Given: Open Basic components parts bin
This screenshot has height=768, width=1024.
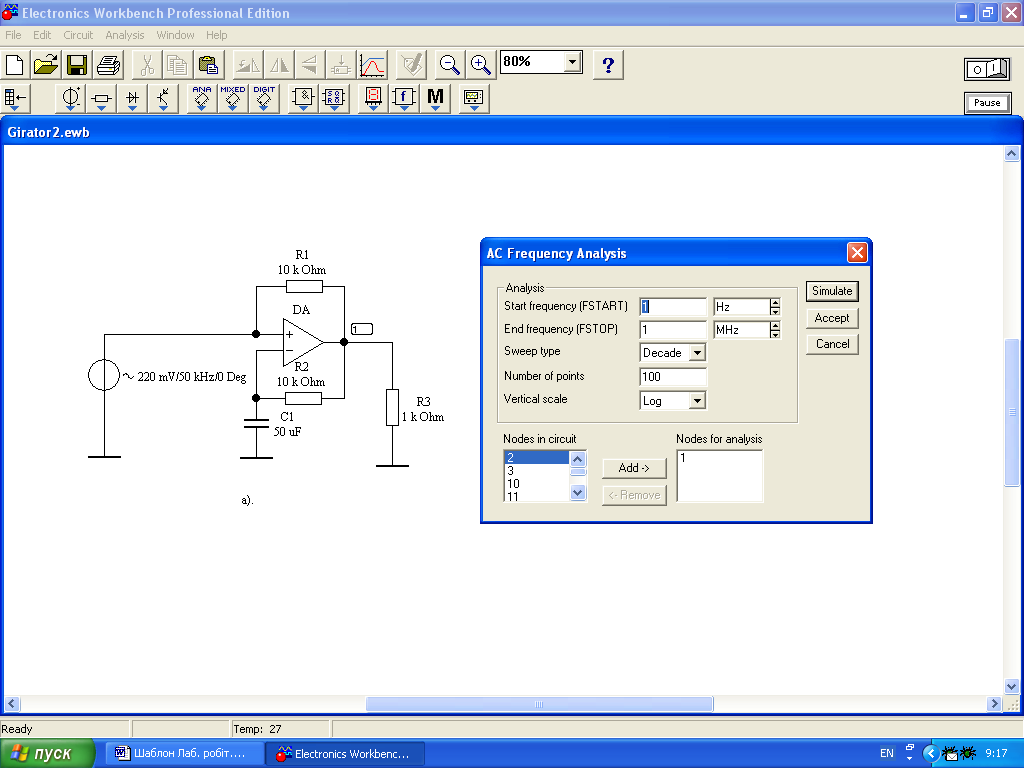Looking at the screenshot, I should 101,99.
